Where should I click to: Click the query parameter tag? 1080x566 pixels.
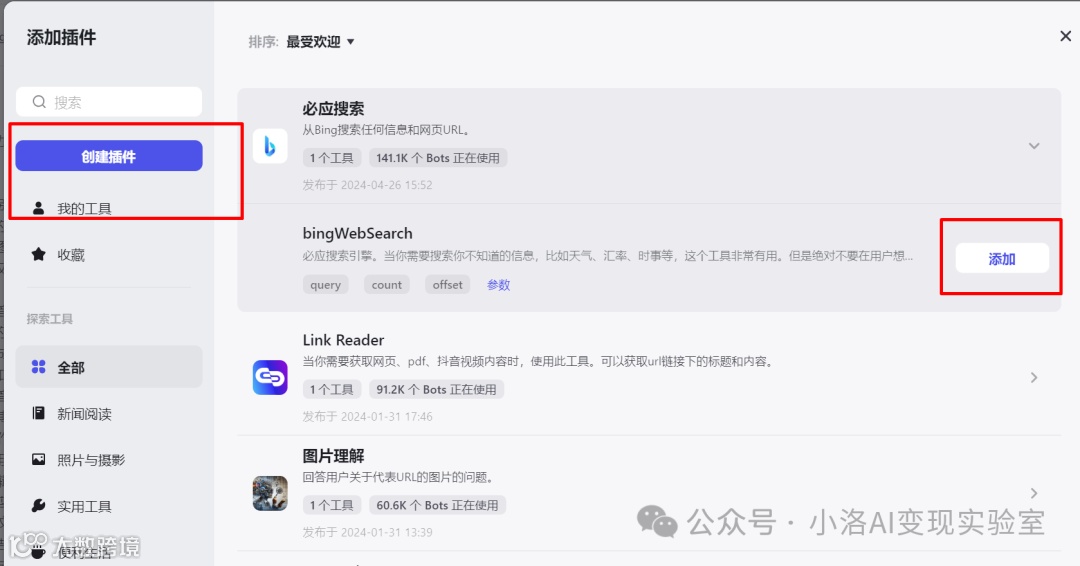coord(326,284)
